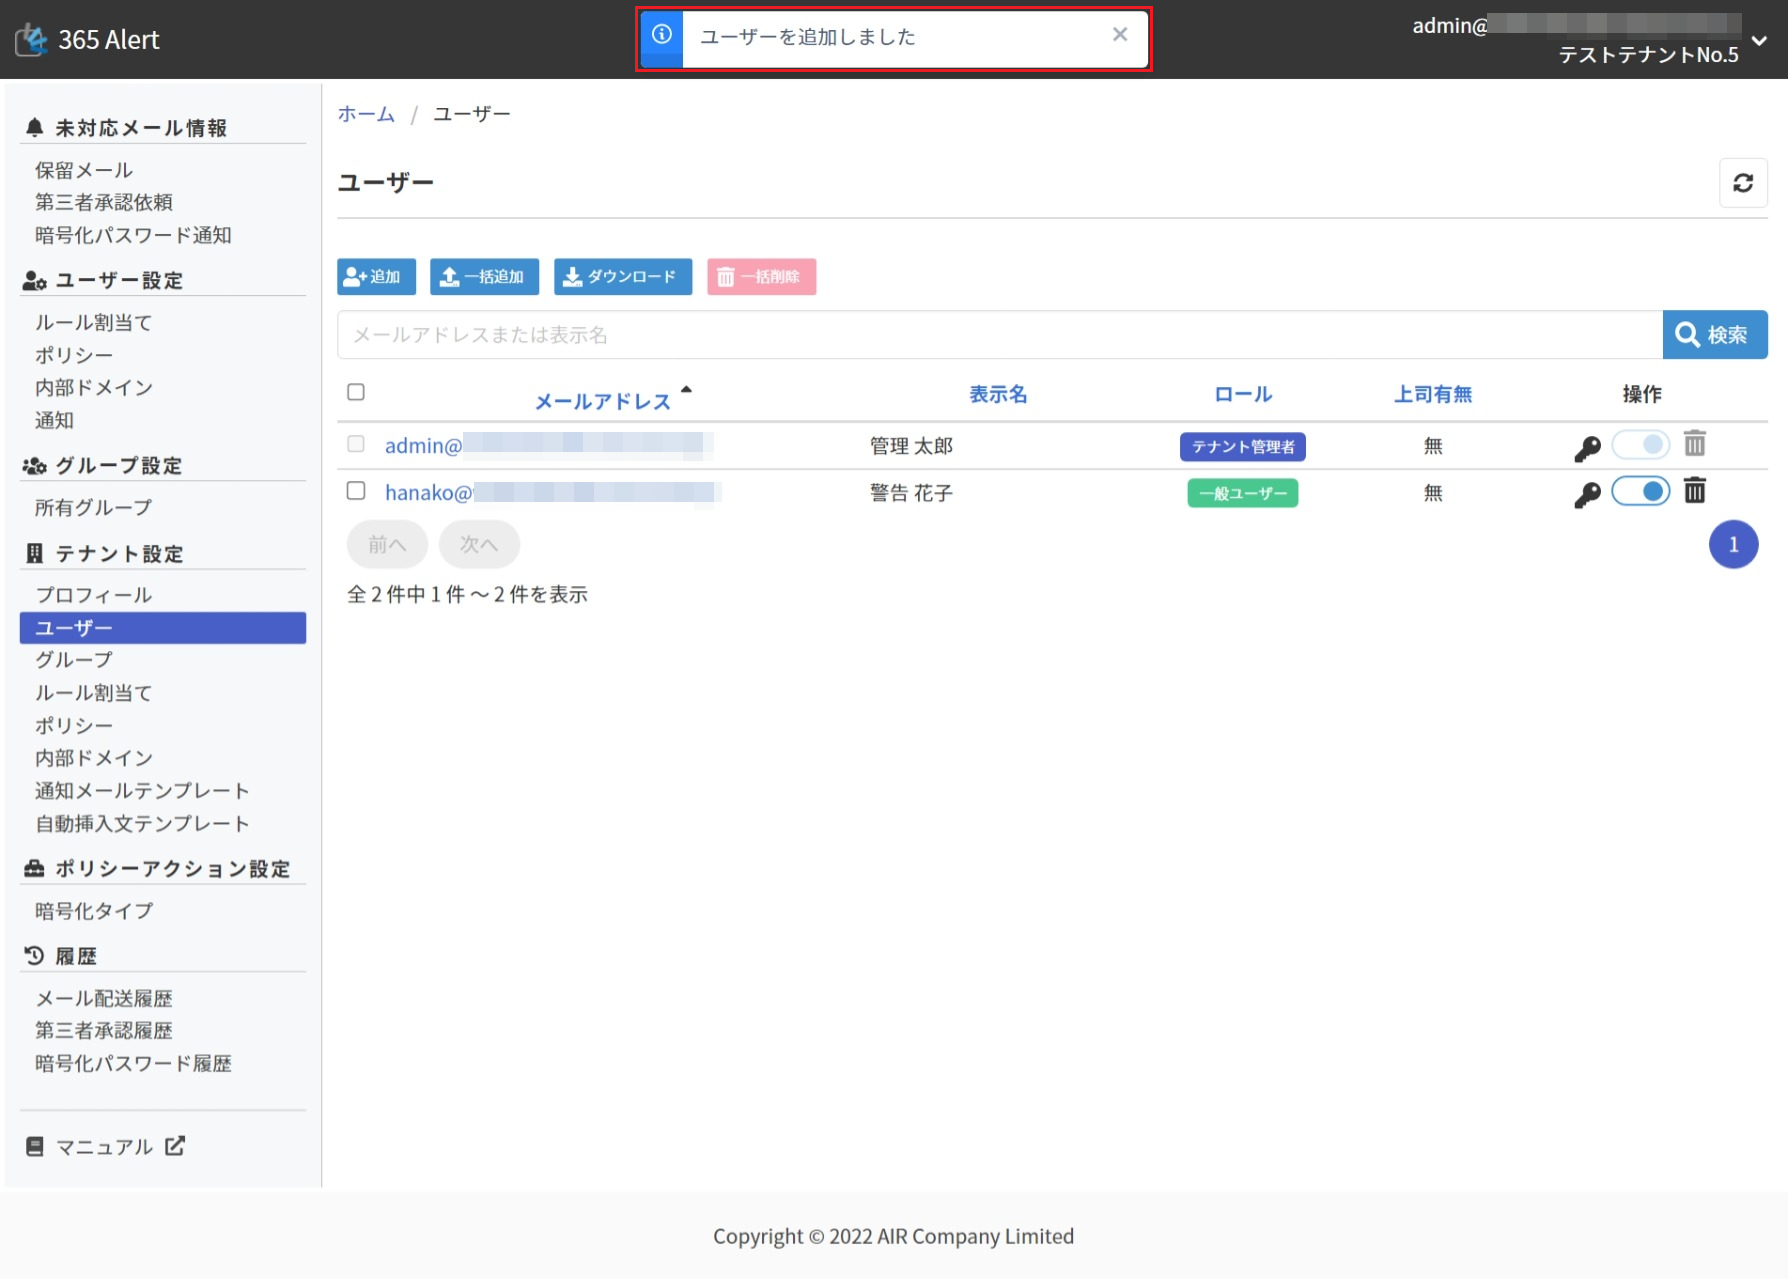The image size is (1788, 1279).
Task: Expand the admin account dropdown chevron
Action: tap(1759, 41)
